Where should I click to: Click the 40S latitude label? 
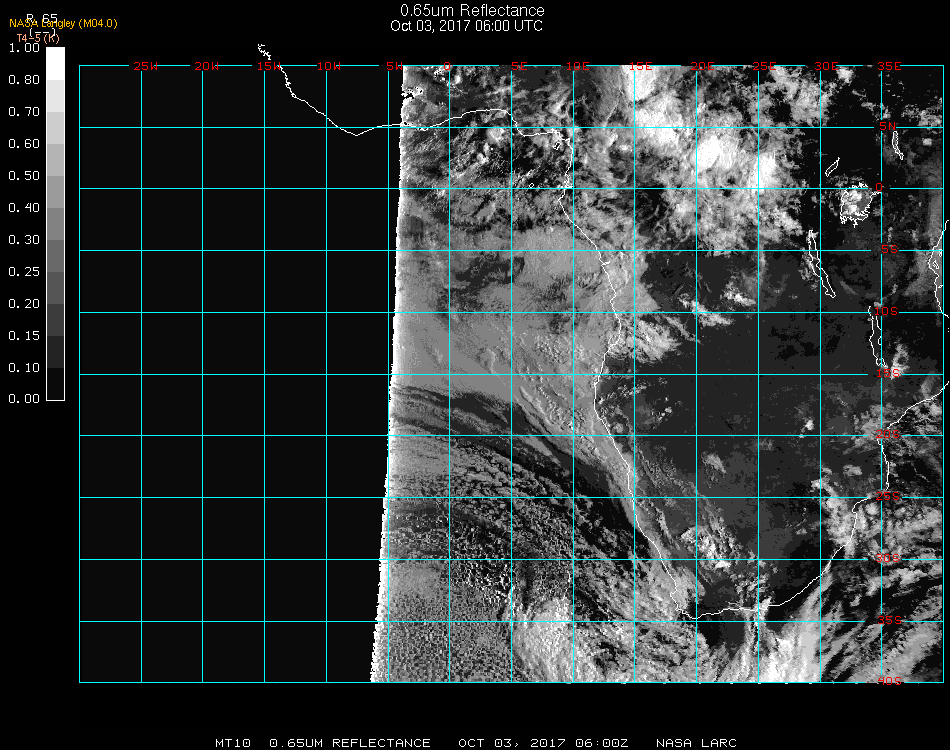[x=889, y=681]
